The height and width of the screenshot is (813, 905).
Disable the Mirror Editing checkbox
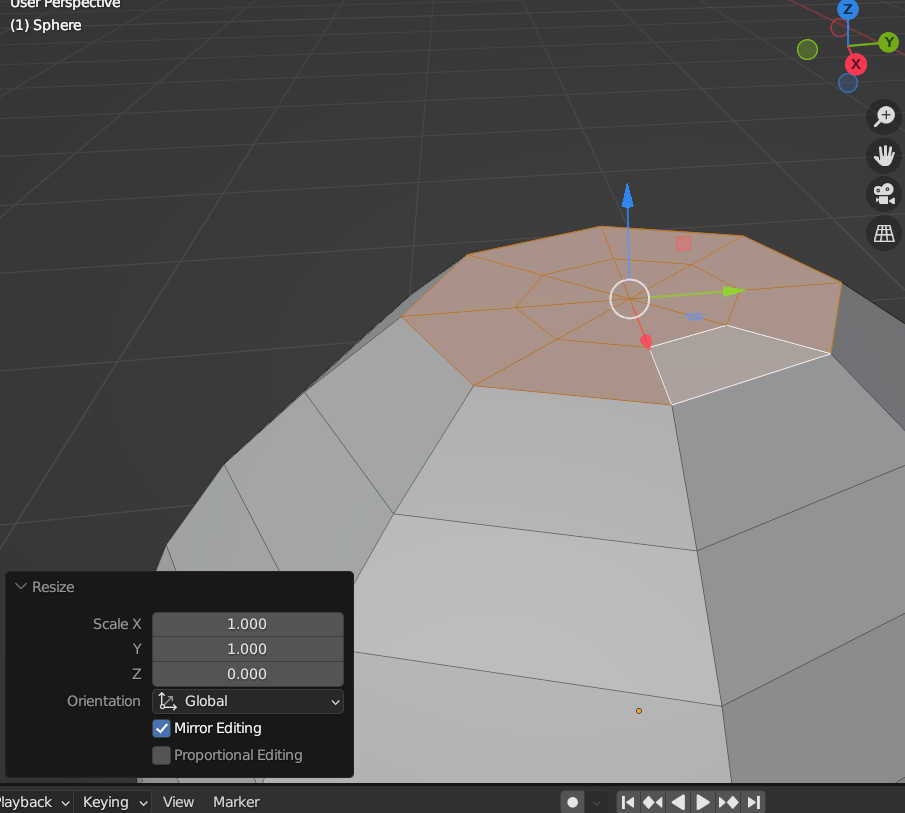pos(162,728)
